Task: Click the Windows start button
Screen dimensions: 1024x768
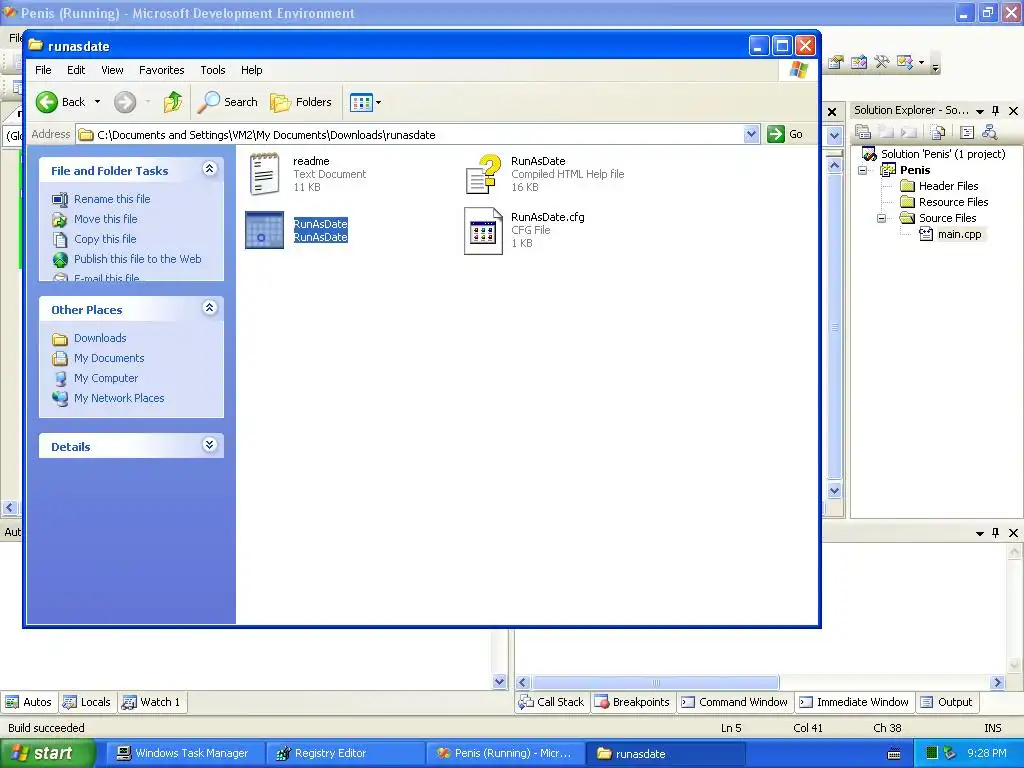Action: click(46, 753)
